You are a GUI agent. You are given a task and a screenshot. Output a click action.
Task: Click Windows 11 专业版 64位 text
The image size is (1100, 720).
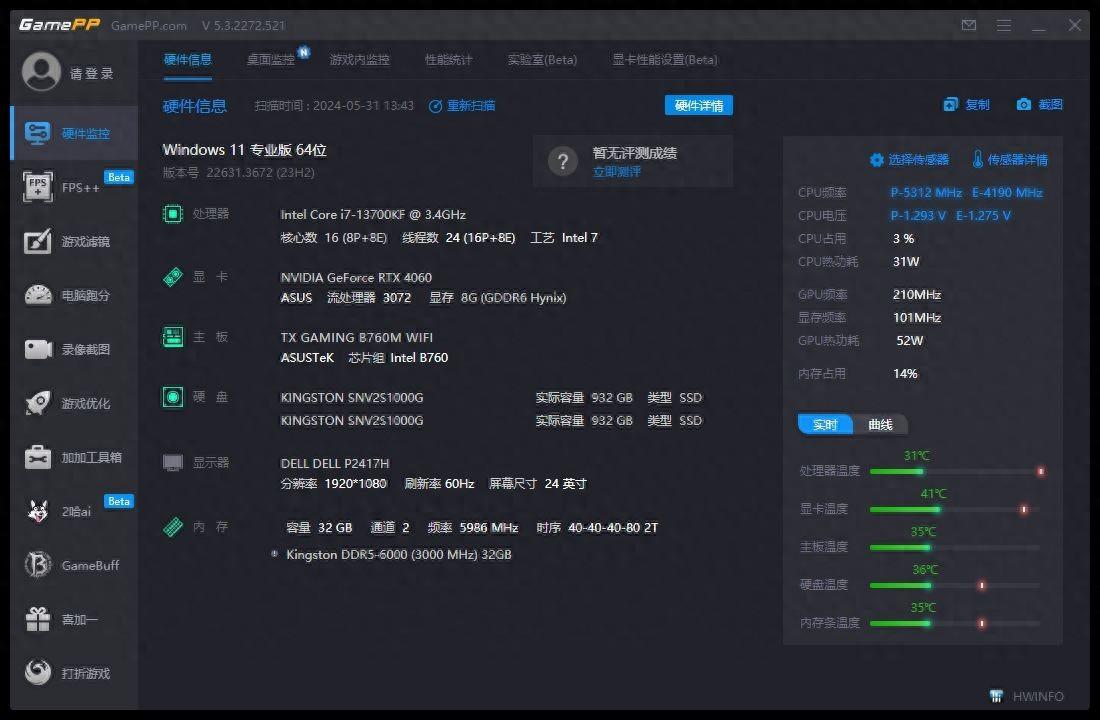pyautogui.click(x=244, y=149)
